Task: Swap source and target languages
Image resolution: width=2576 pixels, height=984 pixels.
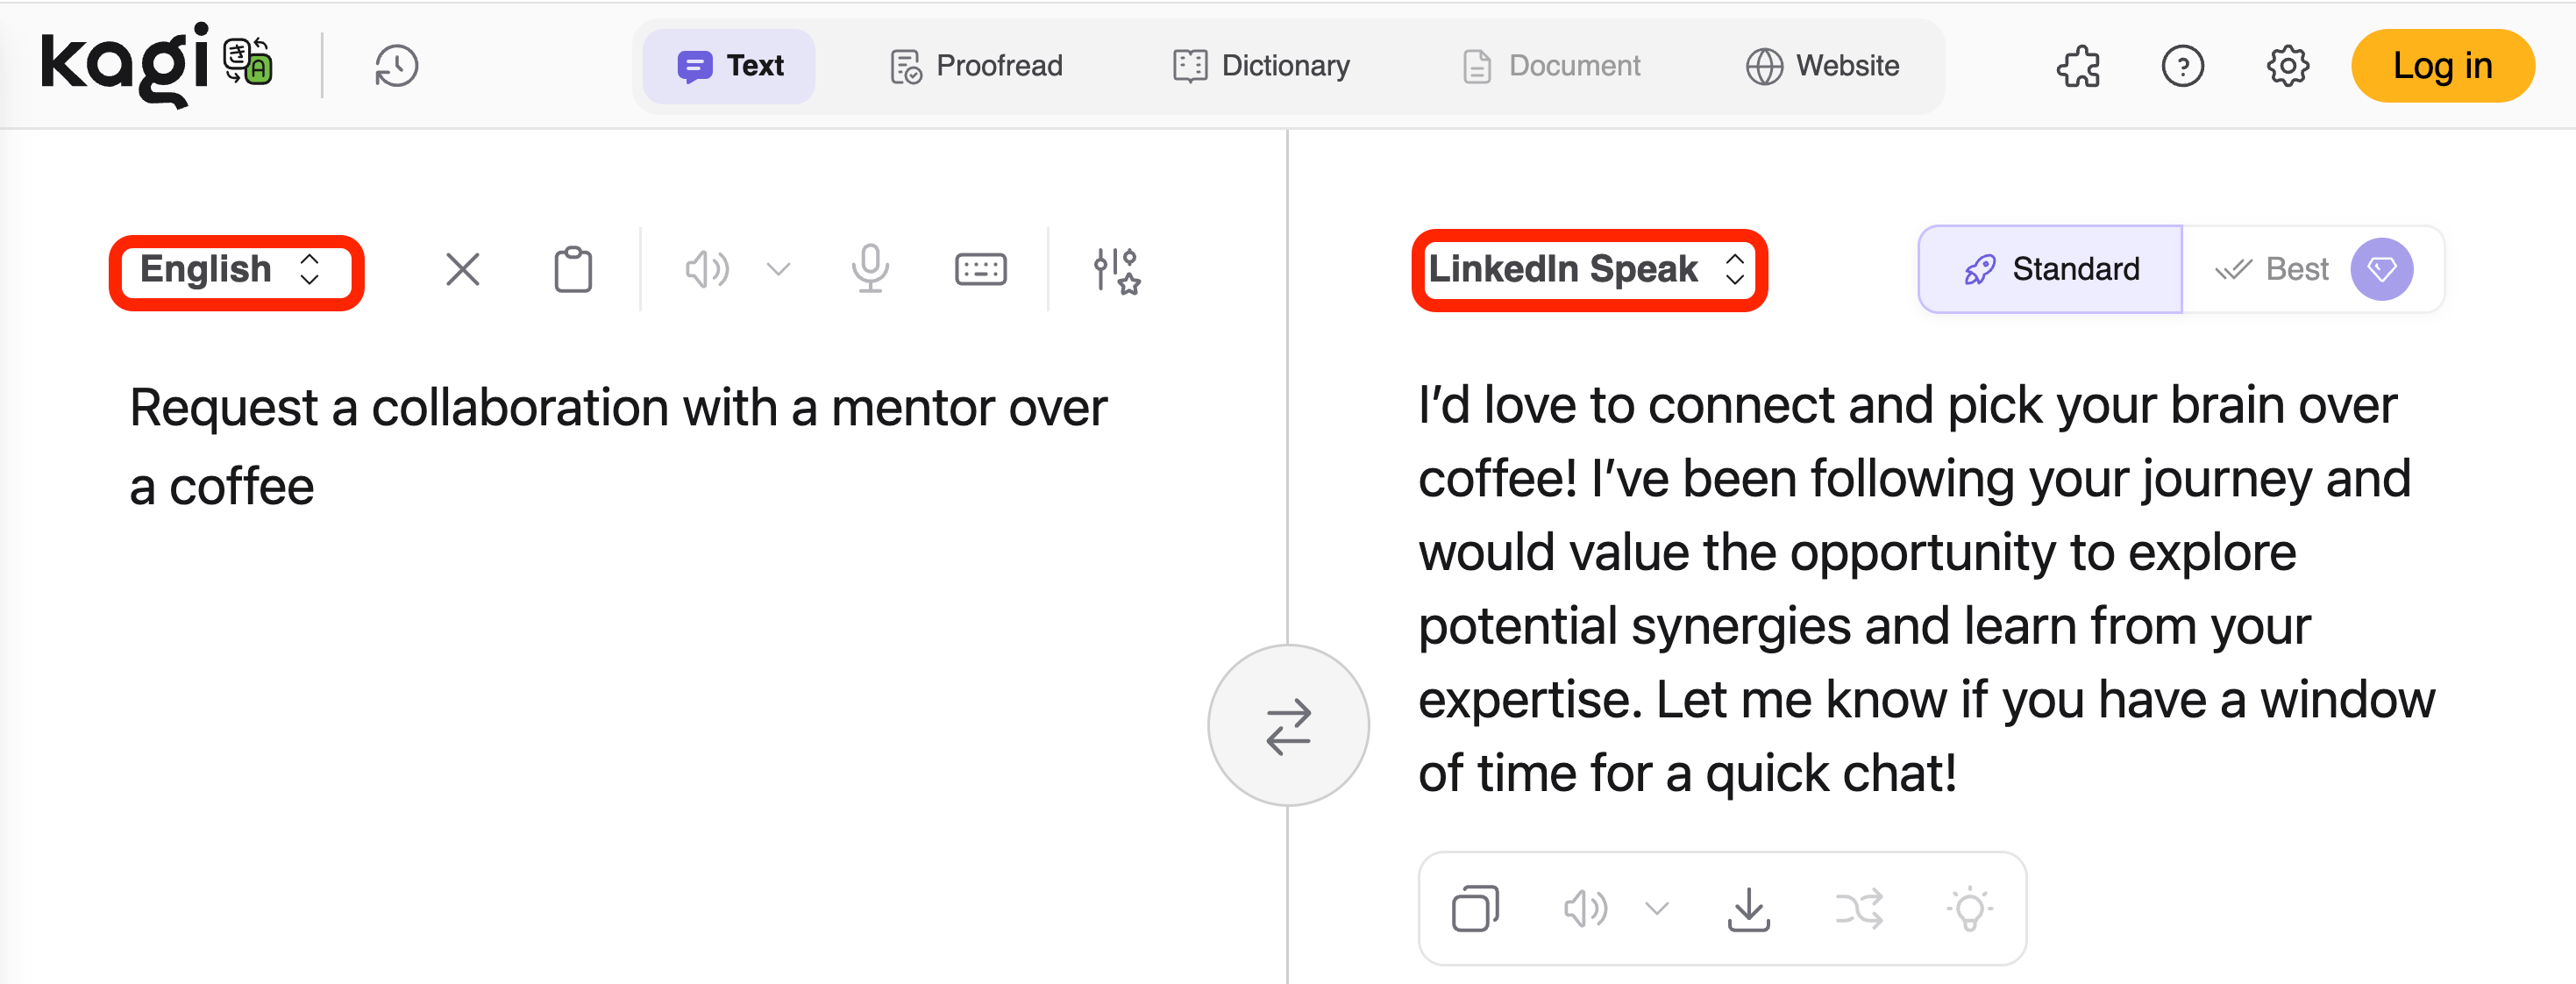Action: 1288,725
